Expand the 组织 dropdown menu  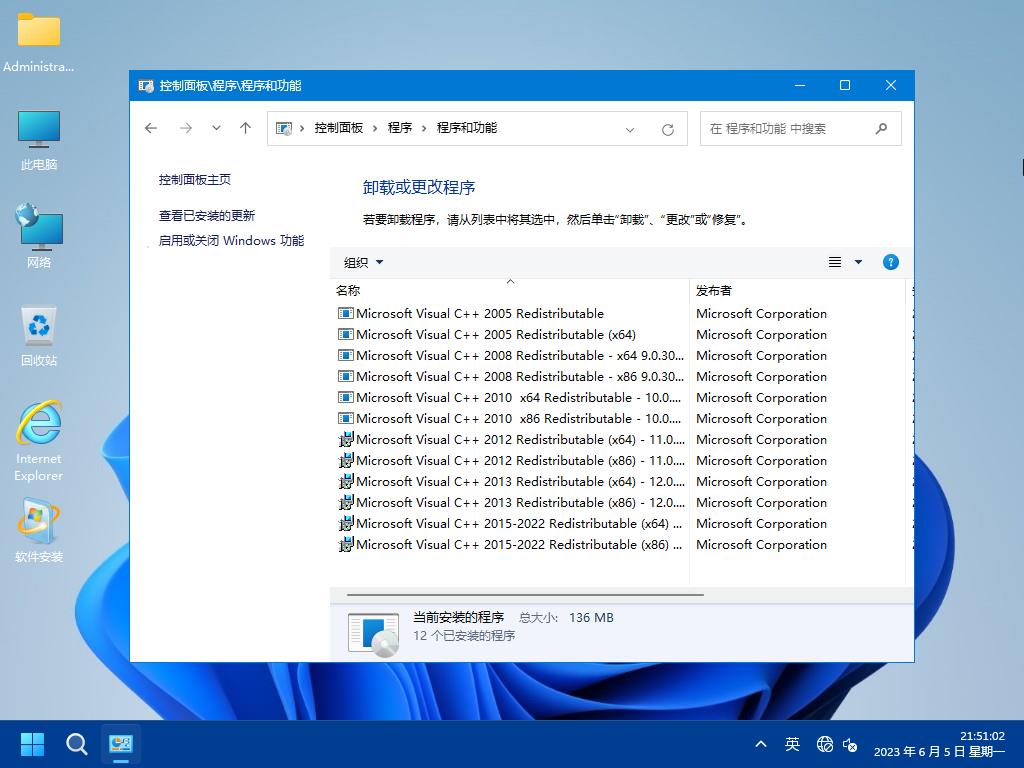363,262
